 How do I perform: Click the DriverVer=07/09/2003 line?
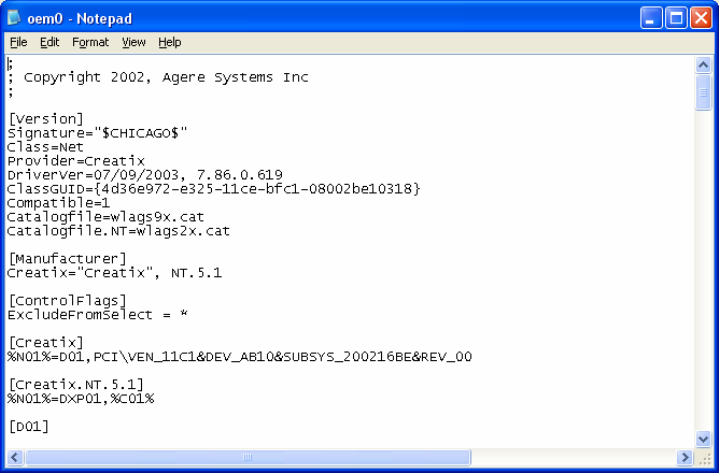tap(145, 175)
